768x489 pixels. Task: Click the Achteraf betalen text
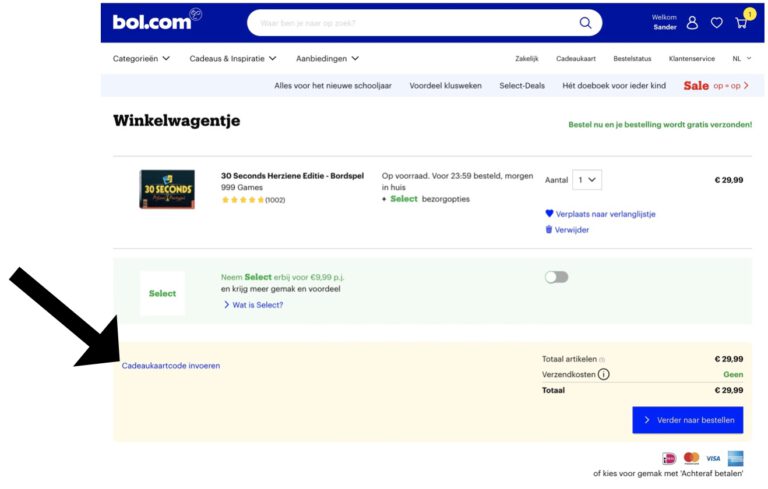coord(711,473)
